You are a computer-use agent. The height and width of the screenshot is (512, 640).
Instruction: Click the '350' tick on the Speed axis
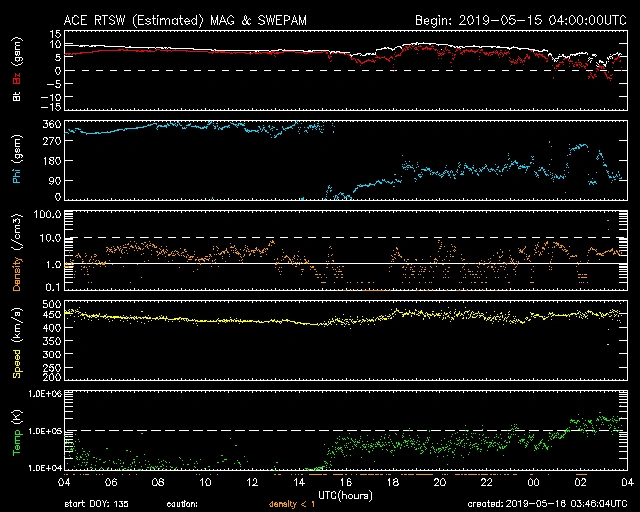(52, 341)
